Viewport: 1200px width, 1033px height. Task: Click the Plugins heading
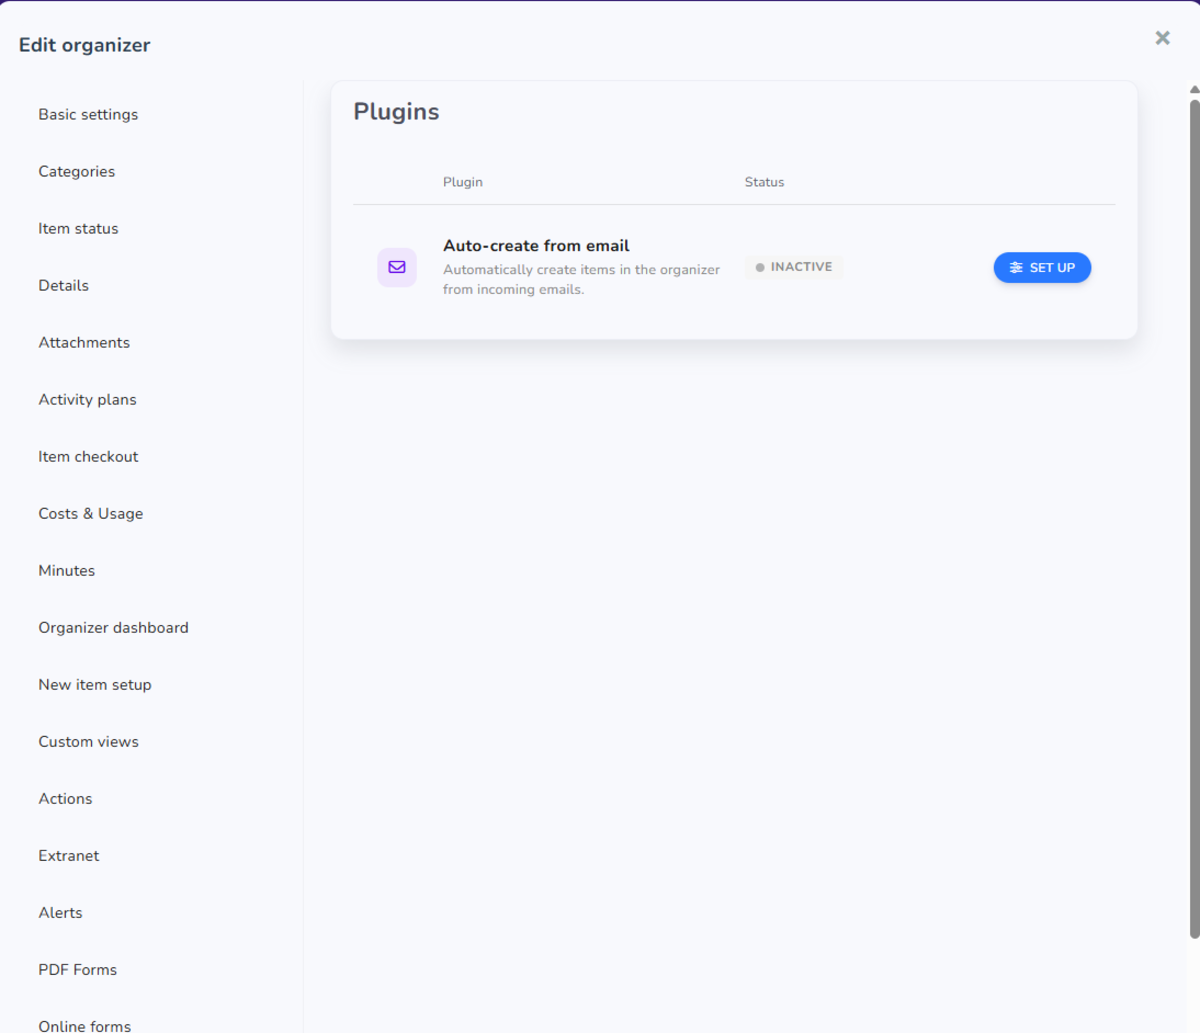click(x=396, y=111)
